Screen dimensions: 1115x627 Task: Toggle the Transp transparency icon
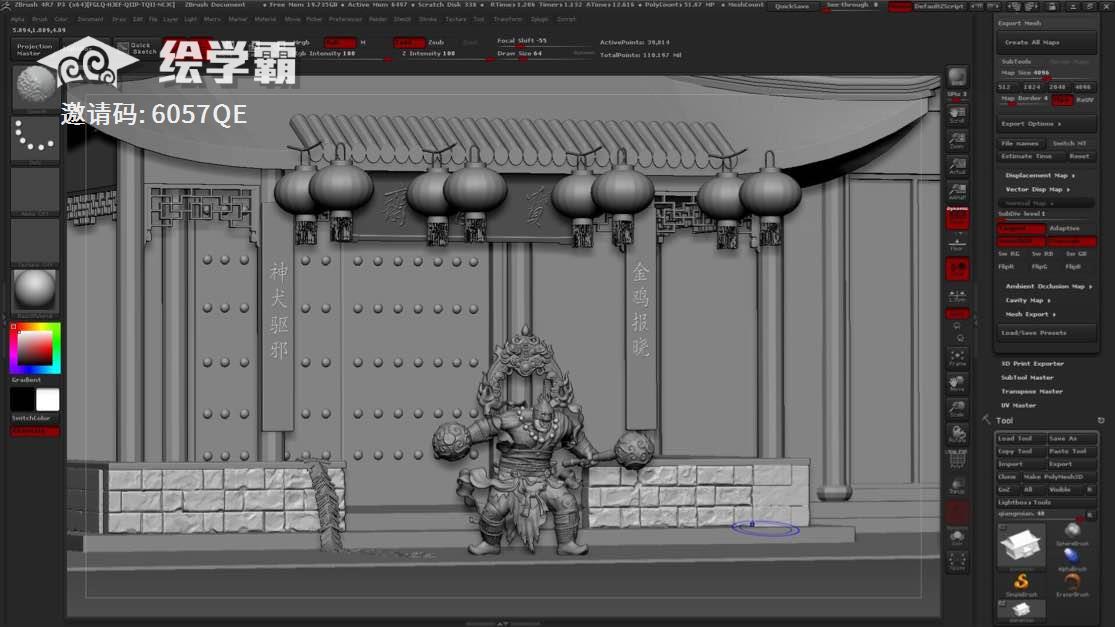(957, 486)
